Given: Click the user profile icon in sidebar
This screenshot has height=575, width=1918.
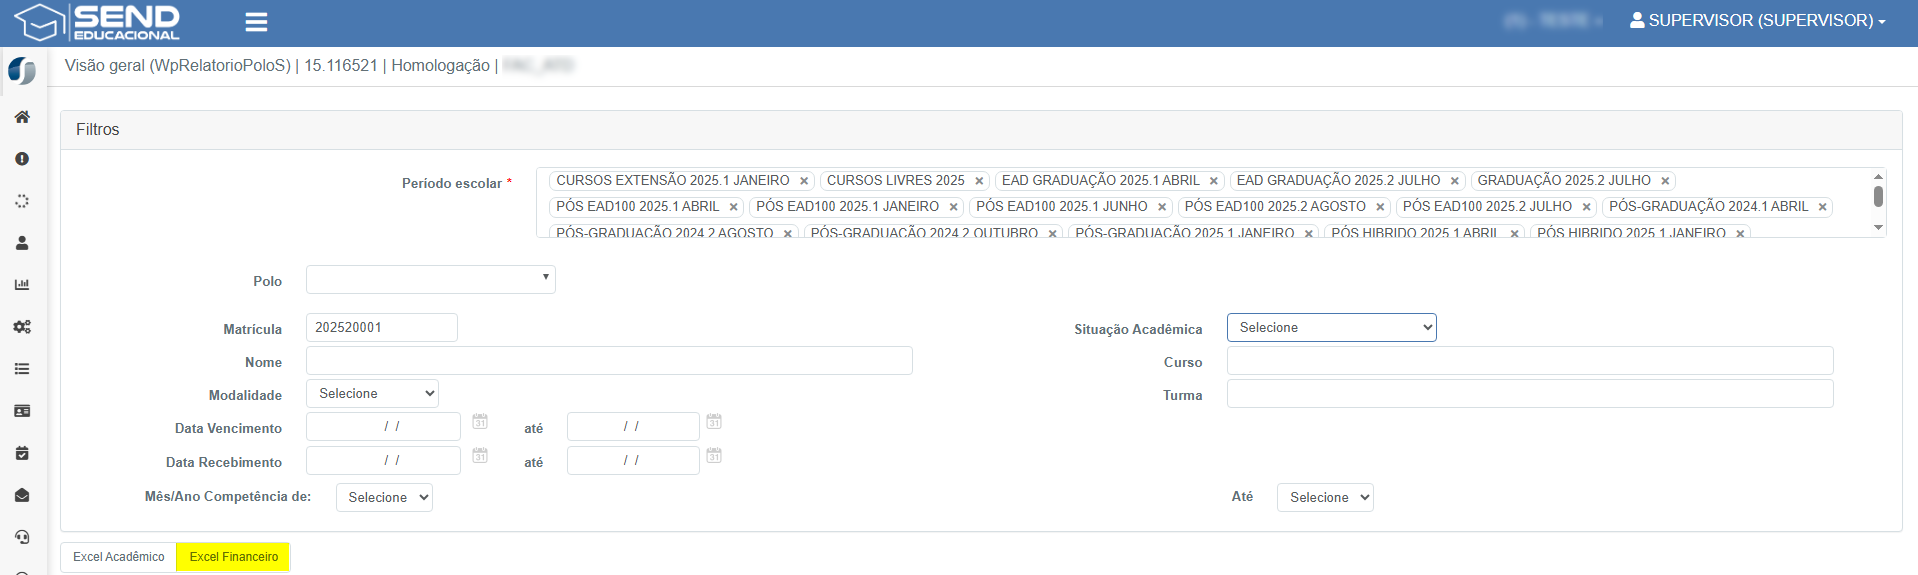Looking at the screenshot, I should click(x=22, y=243).
